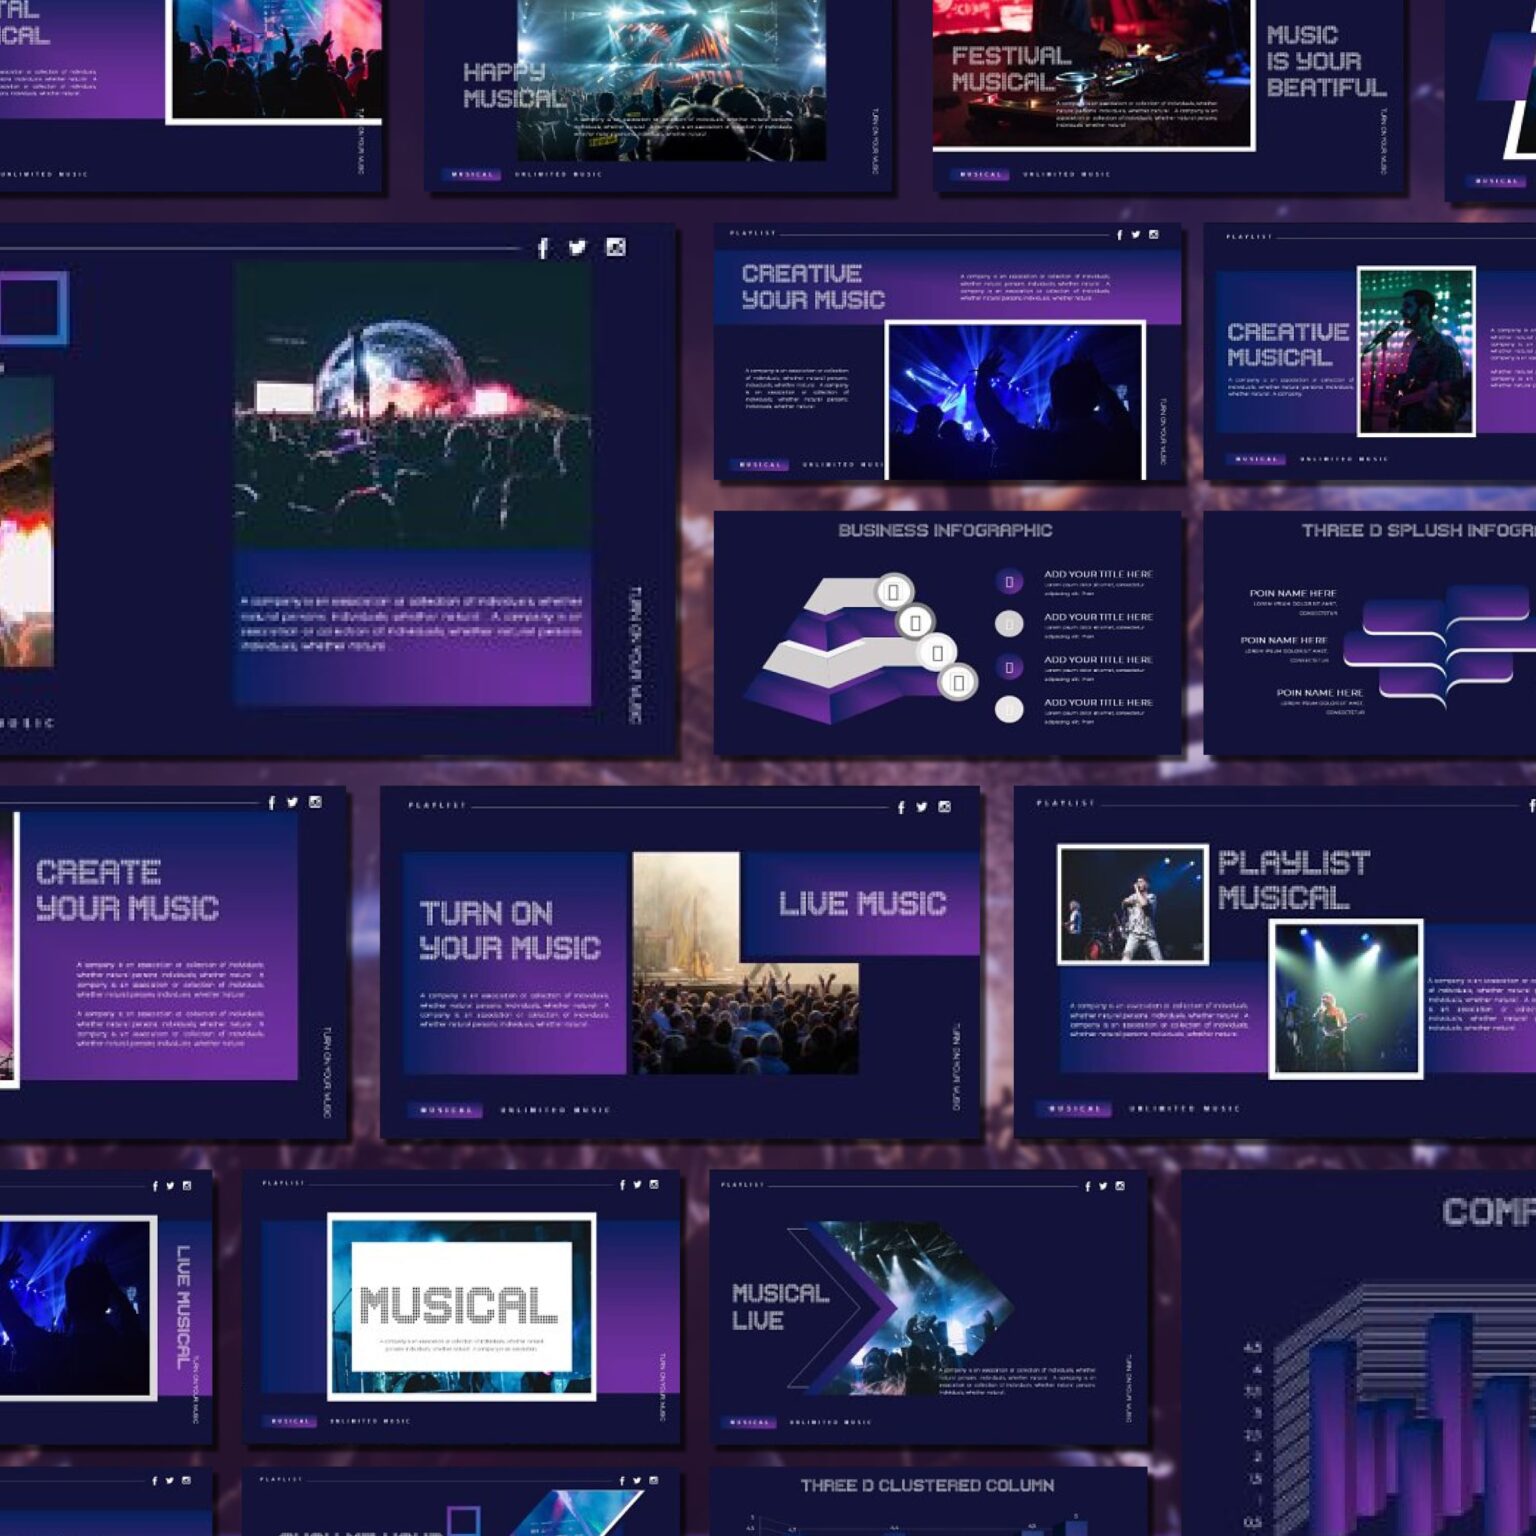Click the Facebook icon on the Live Musical slide
The width and height of the screenshot is (1536, 1536).
coord(157,1186)
